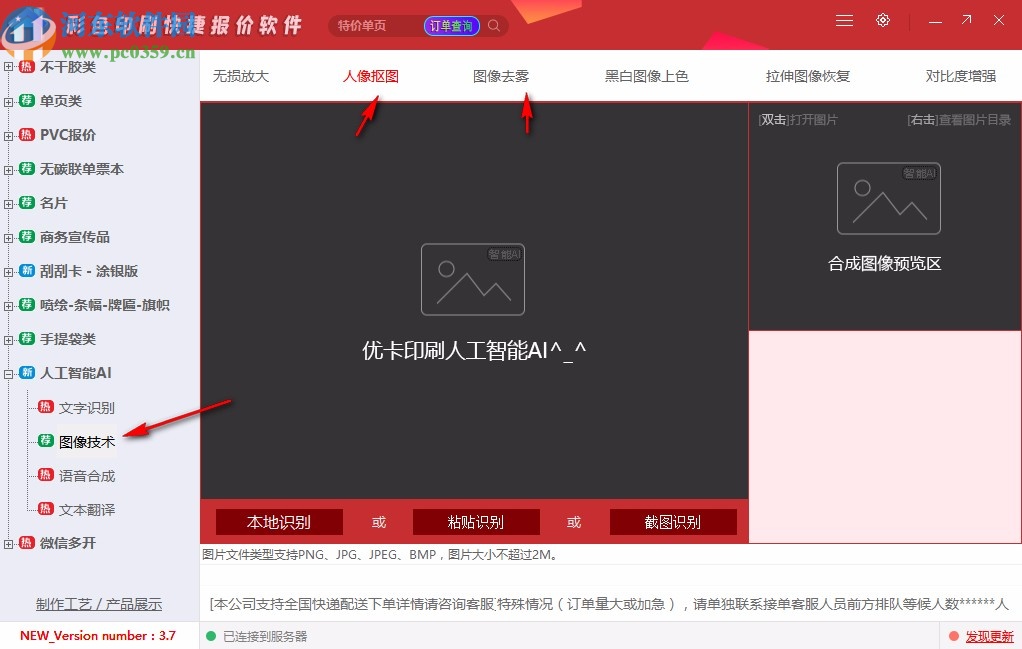The image size is (1022, 649).
Task: Click the red 热 badge beside 语音合成
Action: [46, 475]
